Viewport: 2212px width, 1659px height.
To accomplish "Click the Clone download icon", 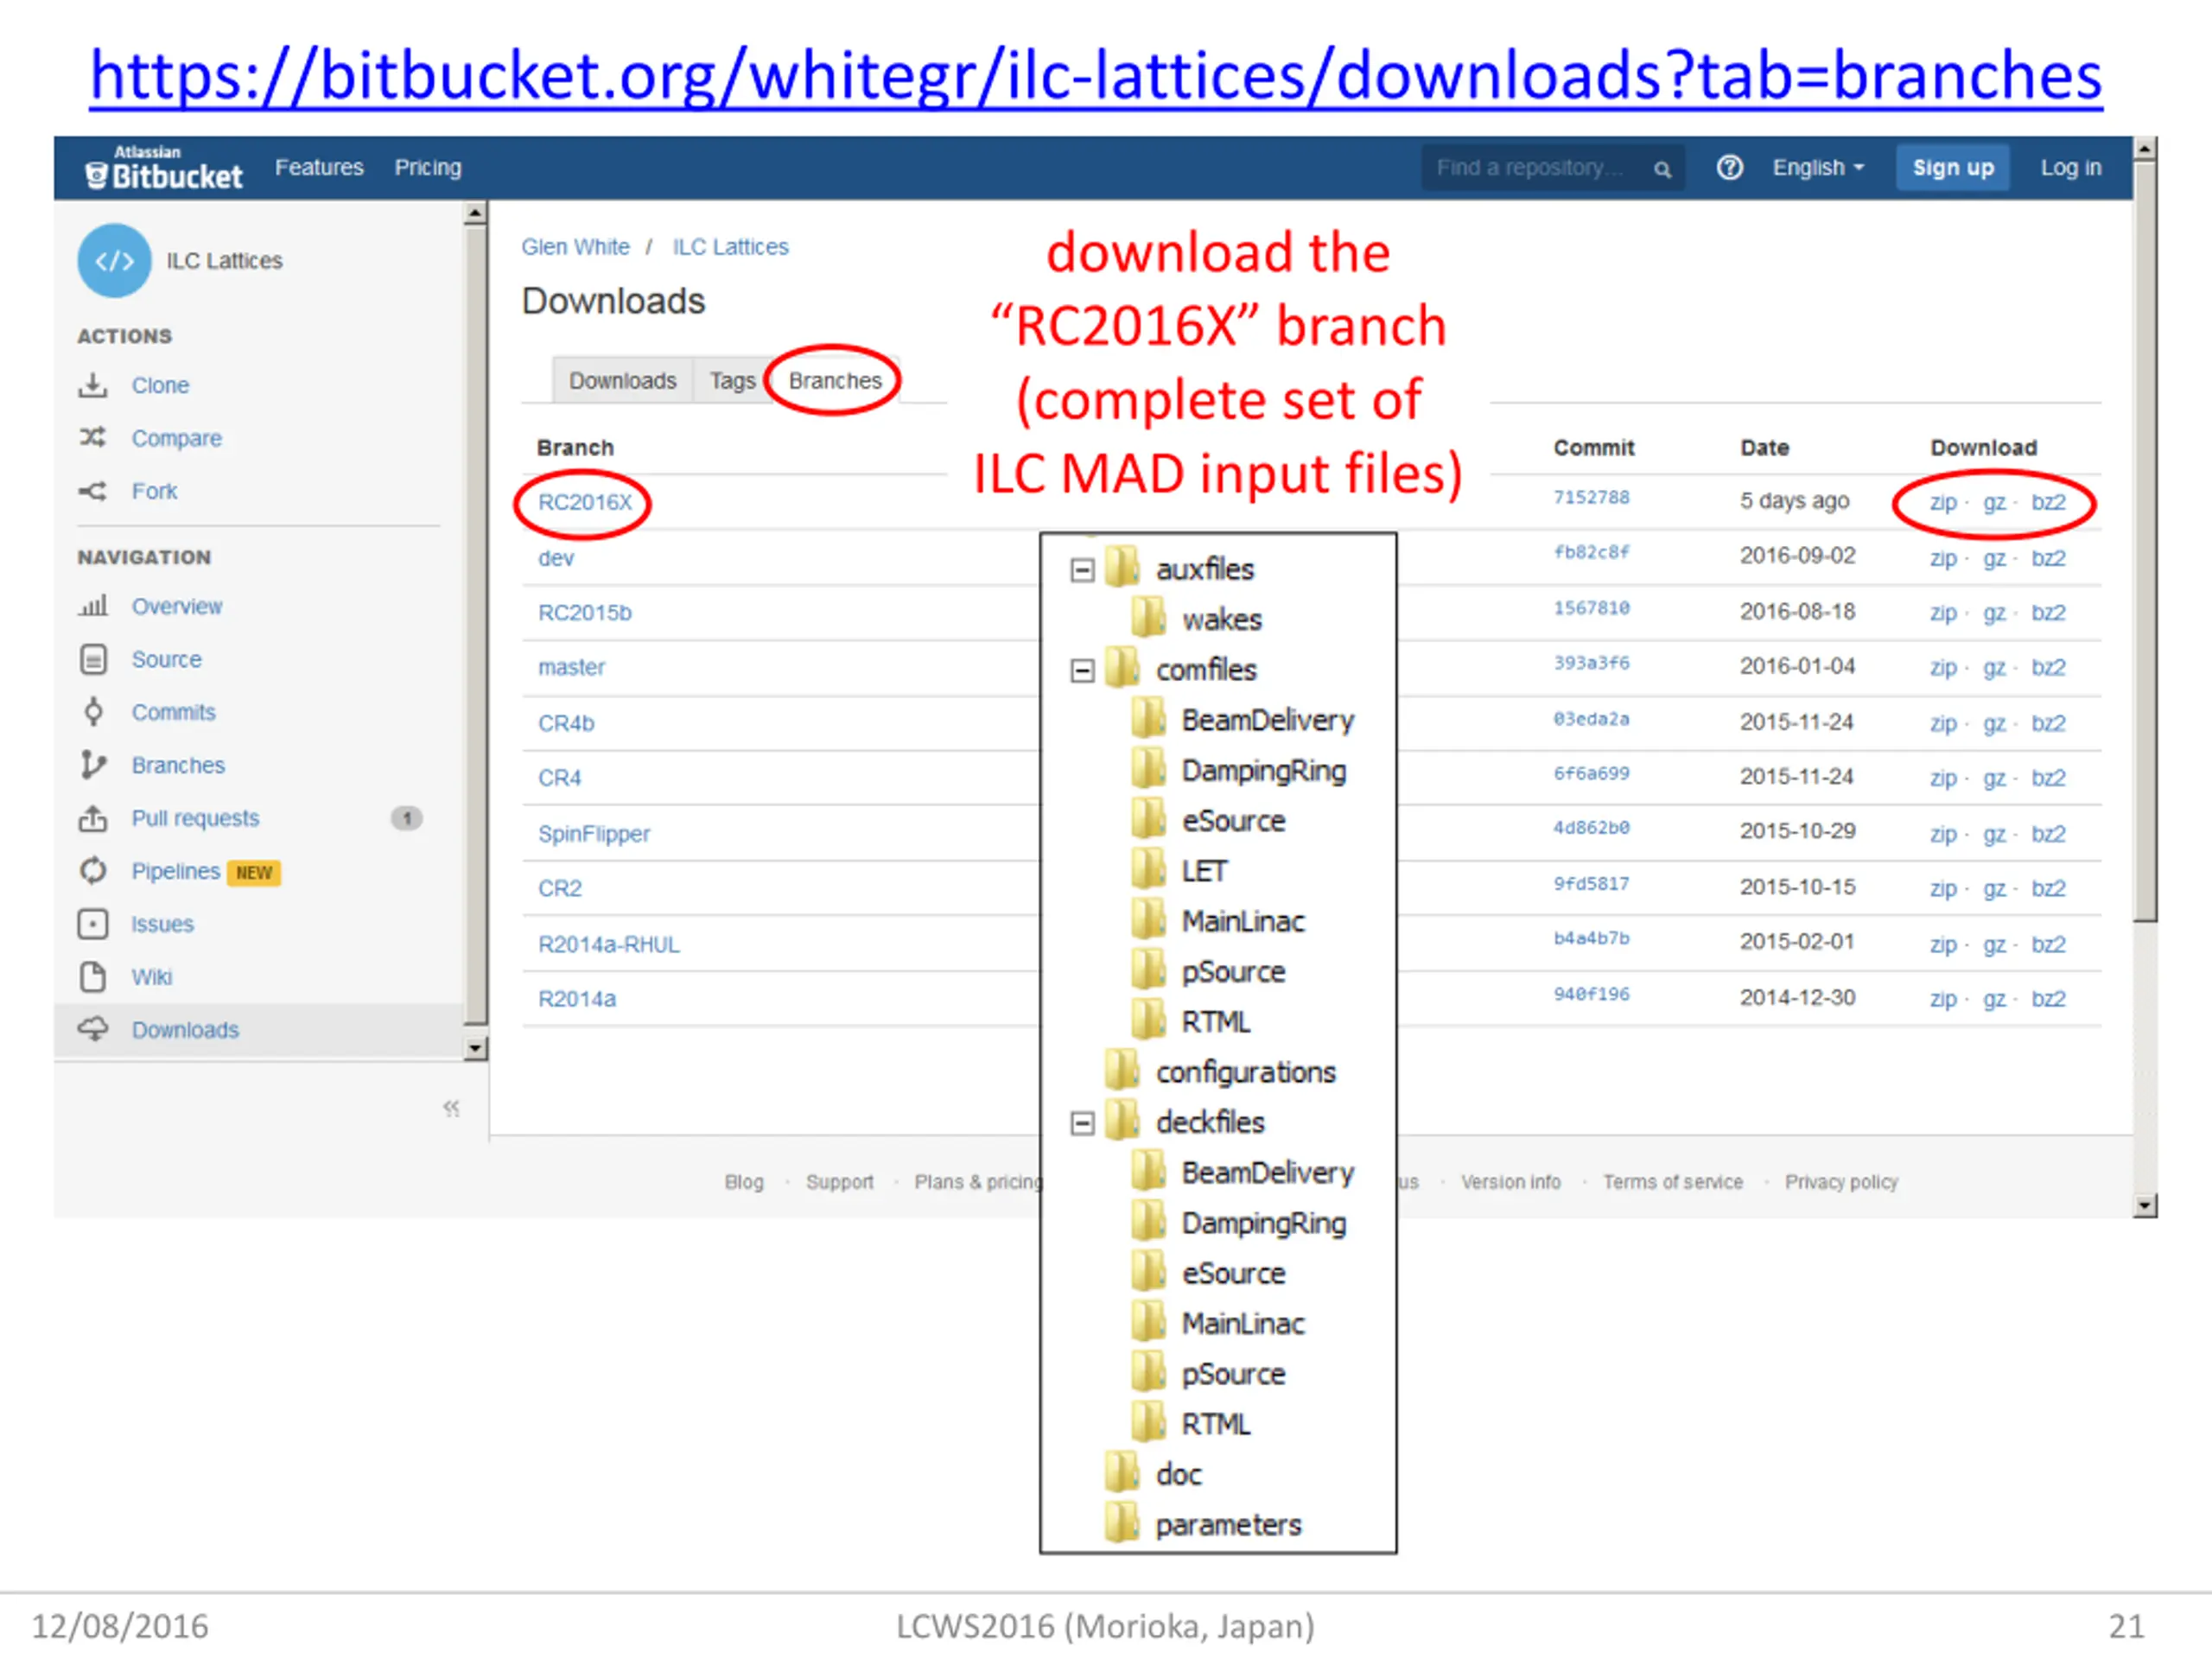I will tap(93, 385).
